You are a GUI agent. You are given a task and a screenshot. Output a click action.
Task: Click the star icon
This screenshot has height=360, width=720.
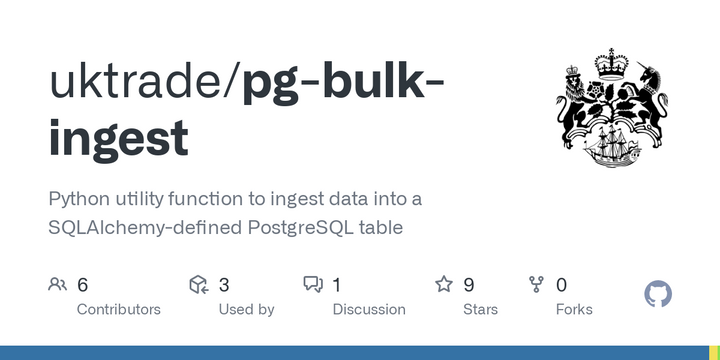click(x=444, y=284)
